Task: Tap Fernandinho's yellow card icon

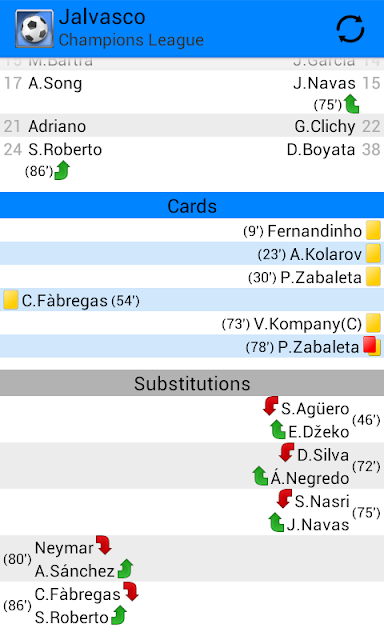Action: coord(373,230)
